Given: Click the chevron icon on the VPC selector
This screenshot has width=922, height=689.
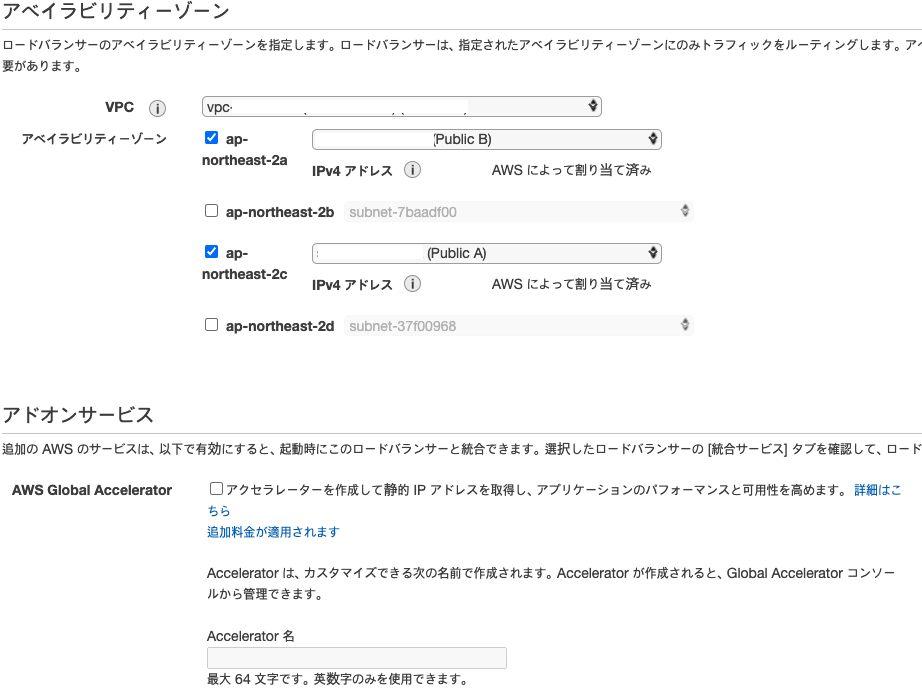Looking at the screenshot, I should tap(594, 106).
